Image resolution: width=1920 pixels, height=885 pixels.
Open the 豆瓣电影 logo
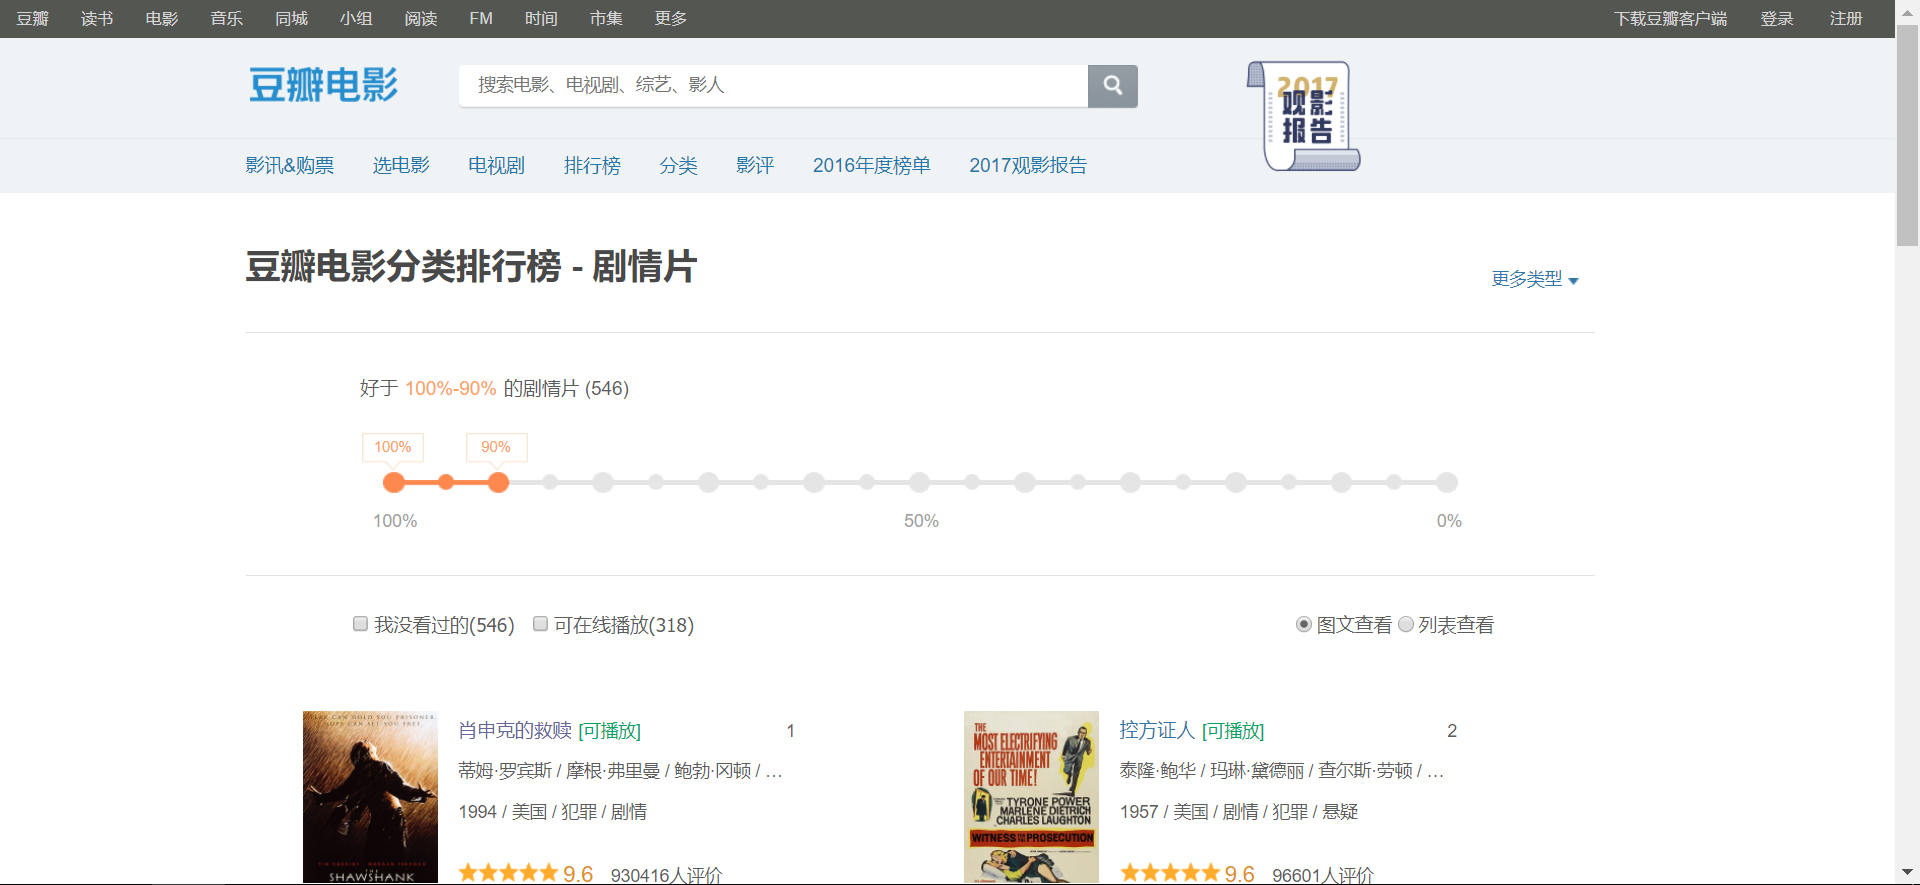coord(323,85)
